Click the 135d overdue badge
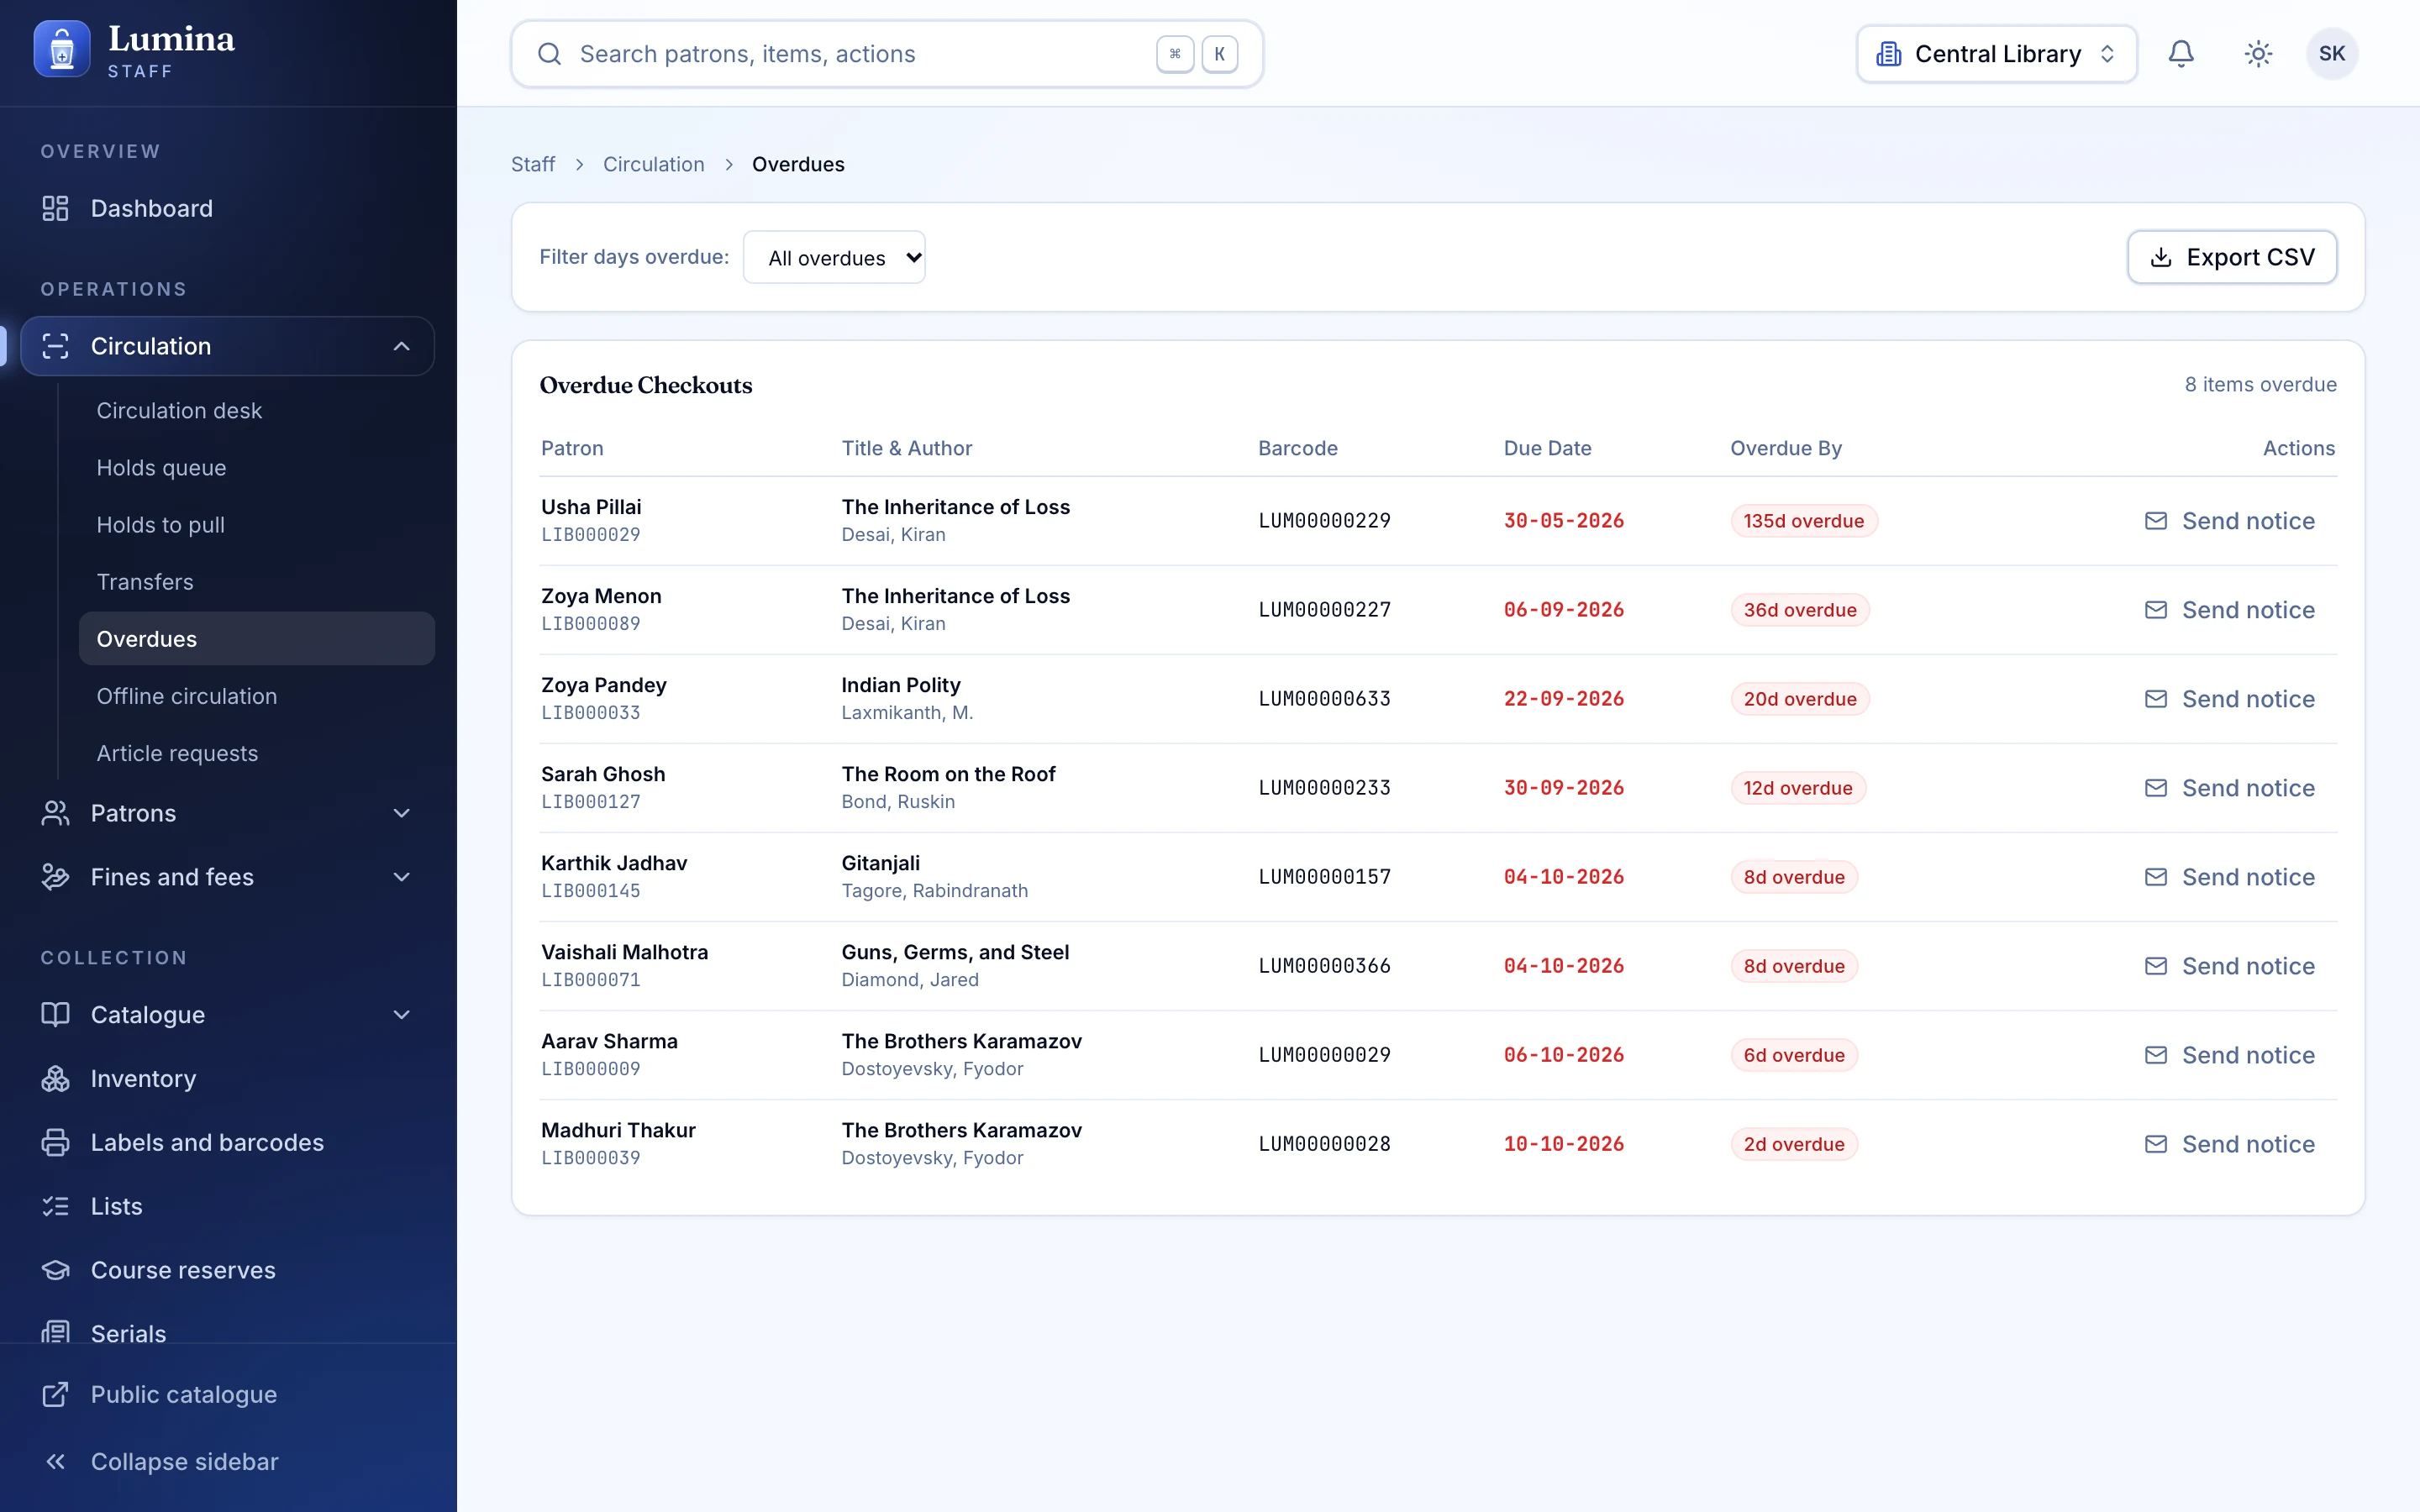 (1804, 521)
